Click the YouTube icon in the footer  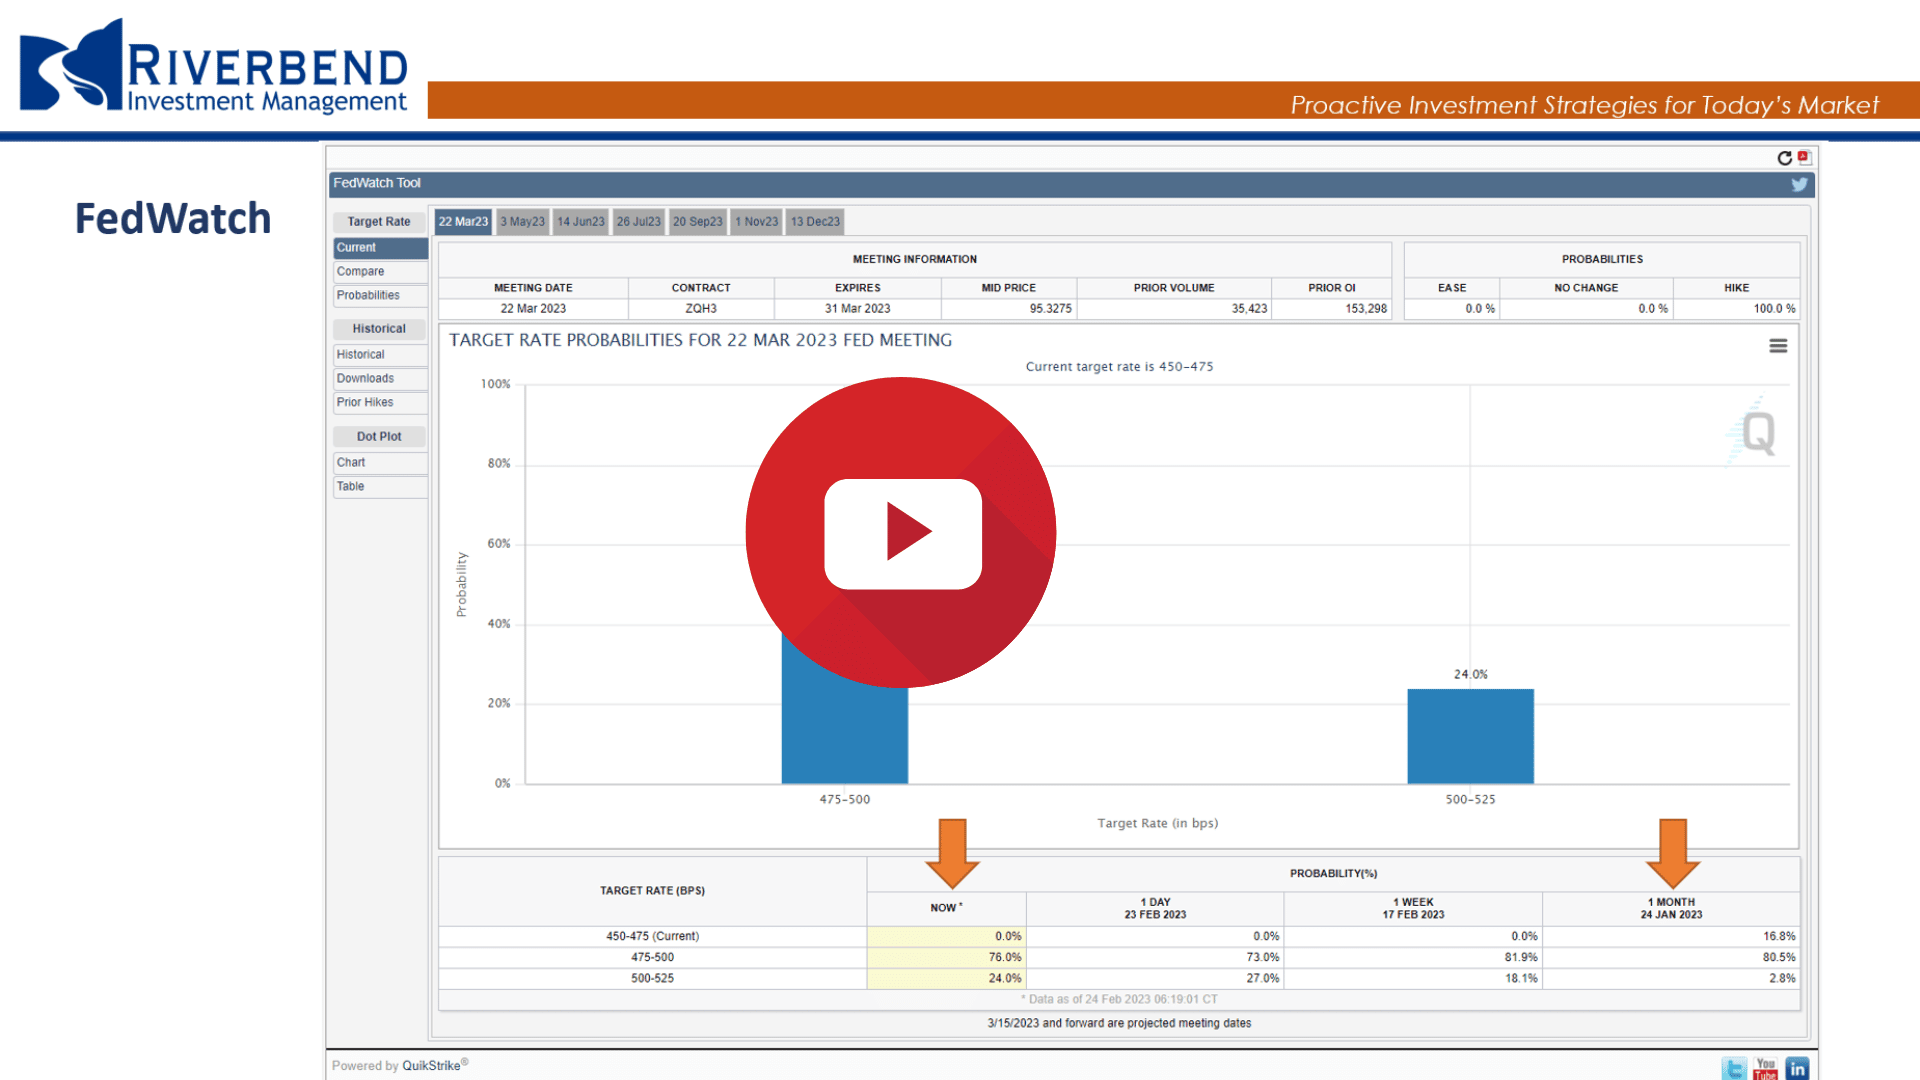(1766, 1068)
